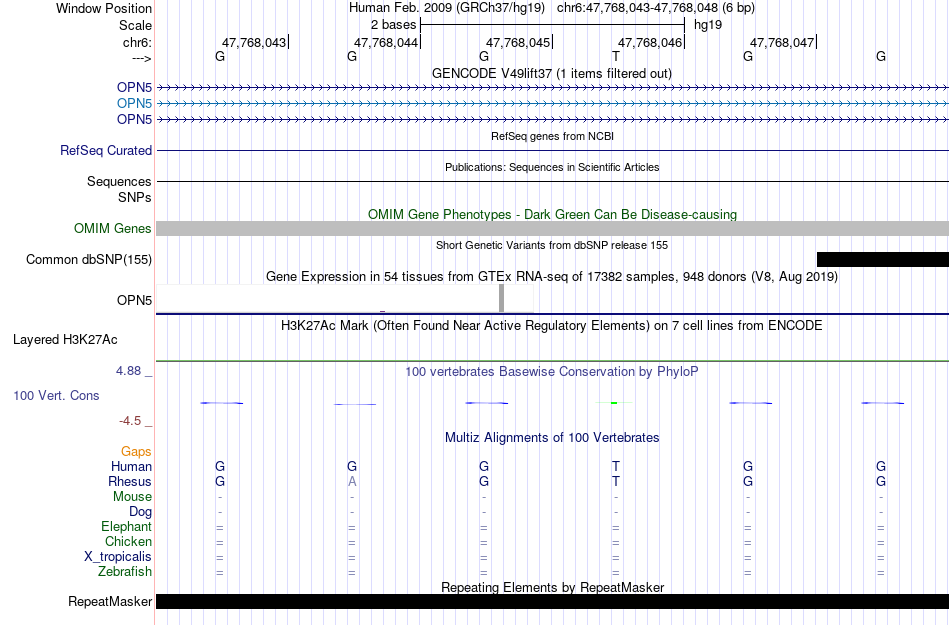Open the GTEx Gene Expression track title
Image resolution: width=950 pixels, height=625 pixels.
click(x=552, y=277)
